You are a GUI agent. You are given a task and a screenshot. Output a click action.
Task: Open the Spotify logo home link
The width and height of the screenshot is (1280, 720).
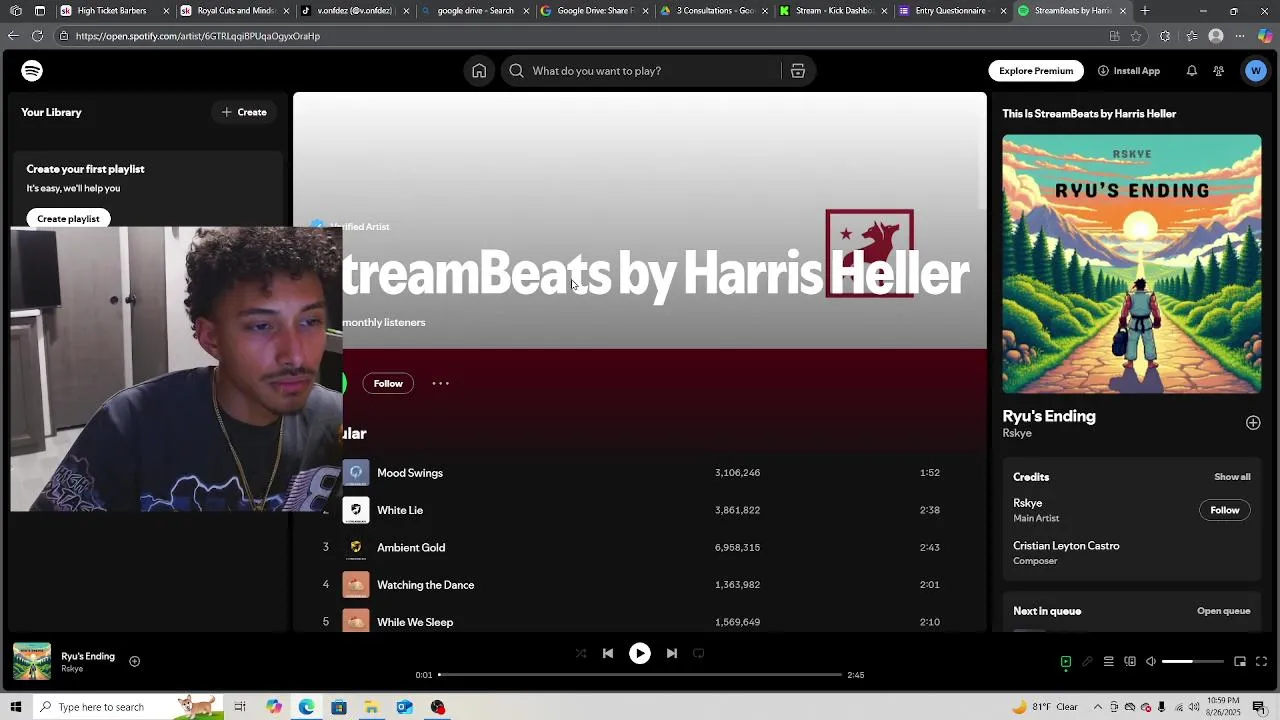[32, 71]
